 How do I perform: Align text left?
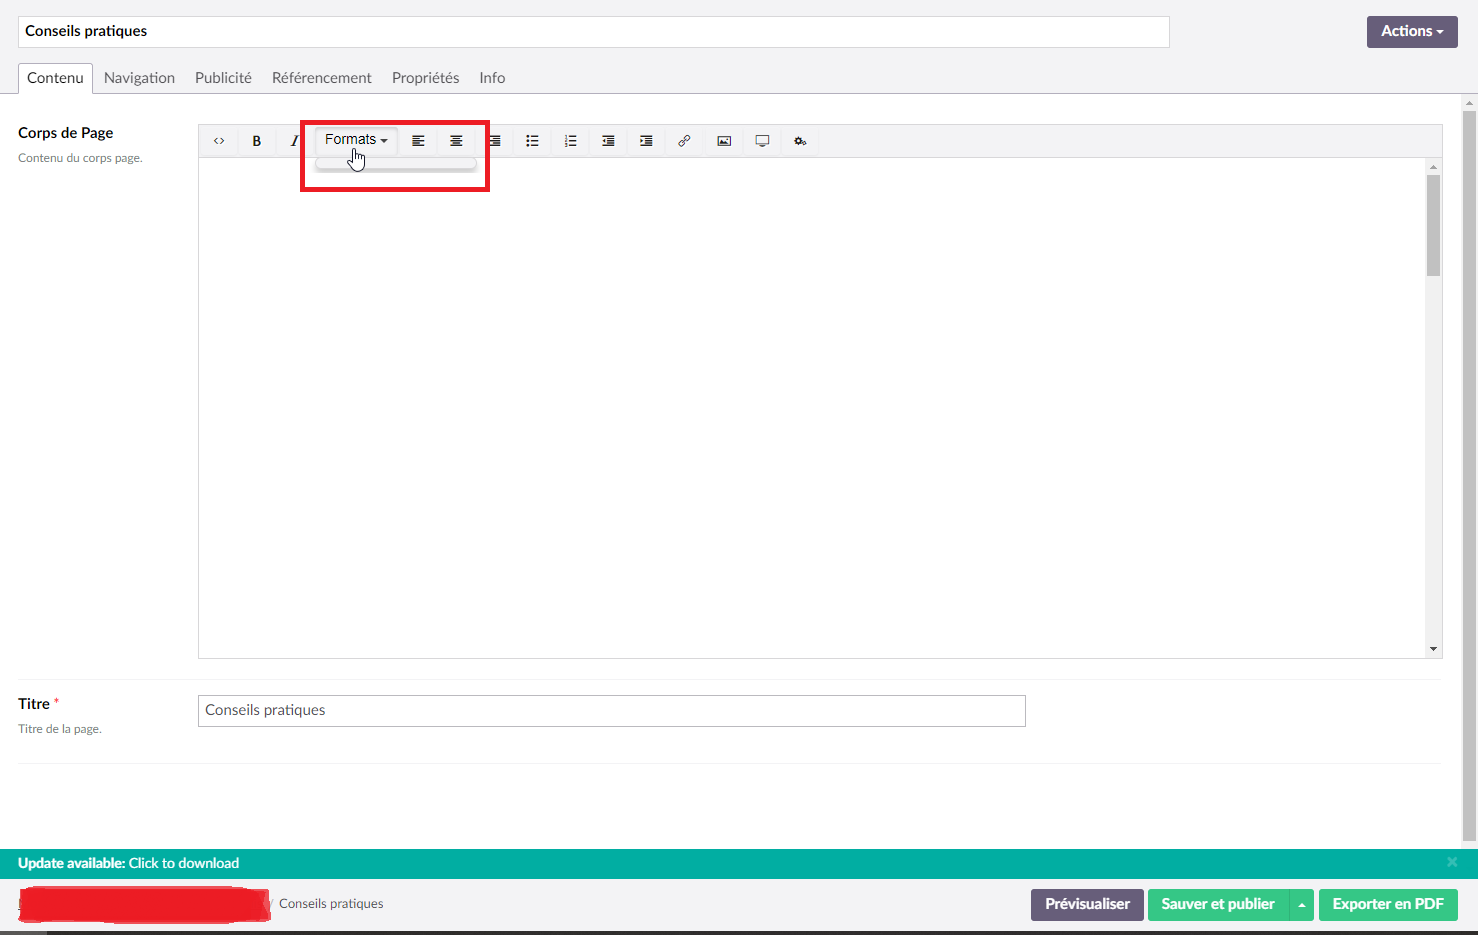tap(418, 141)
